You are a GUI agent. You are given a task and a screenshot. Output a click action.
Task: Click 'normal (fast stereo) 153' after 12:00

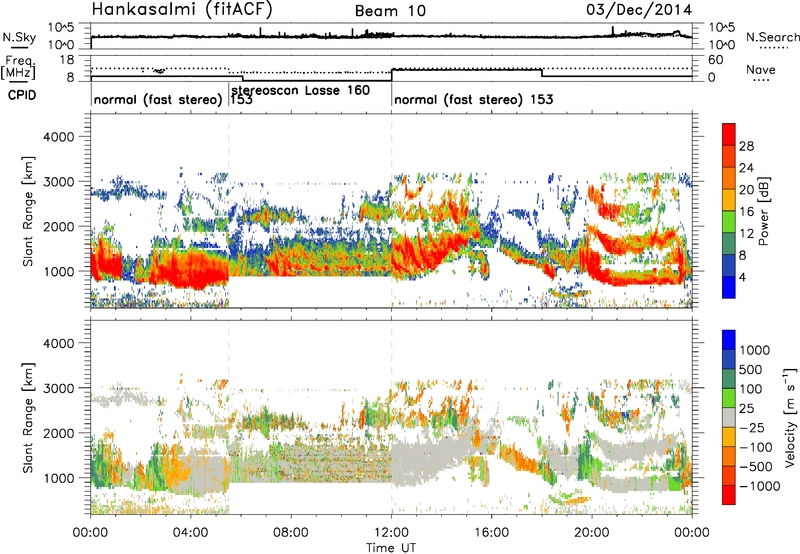tap(473, 99)
